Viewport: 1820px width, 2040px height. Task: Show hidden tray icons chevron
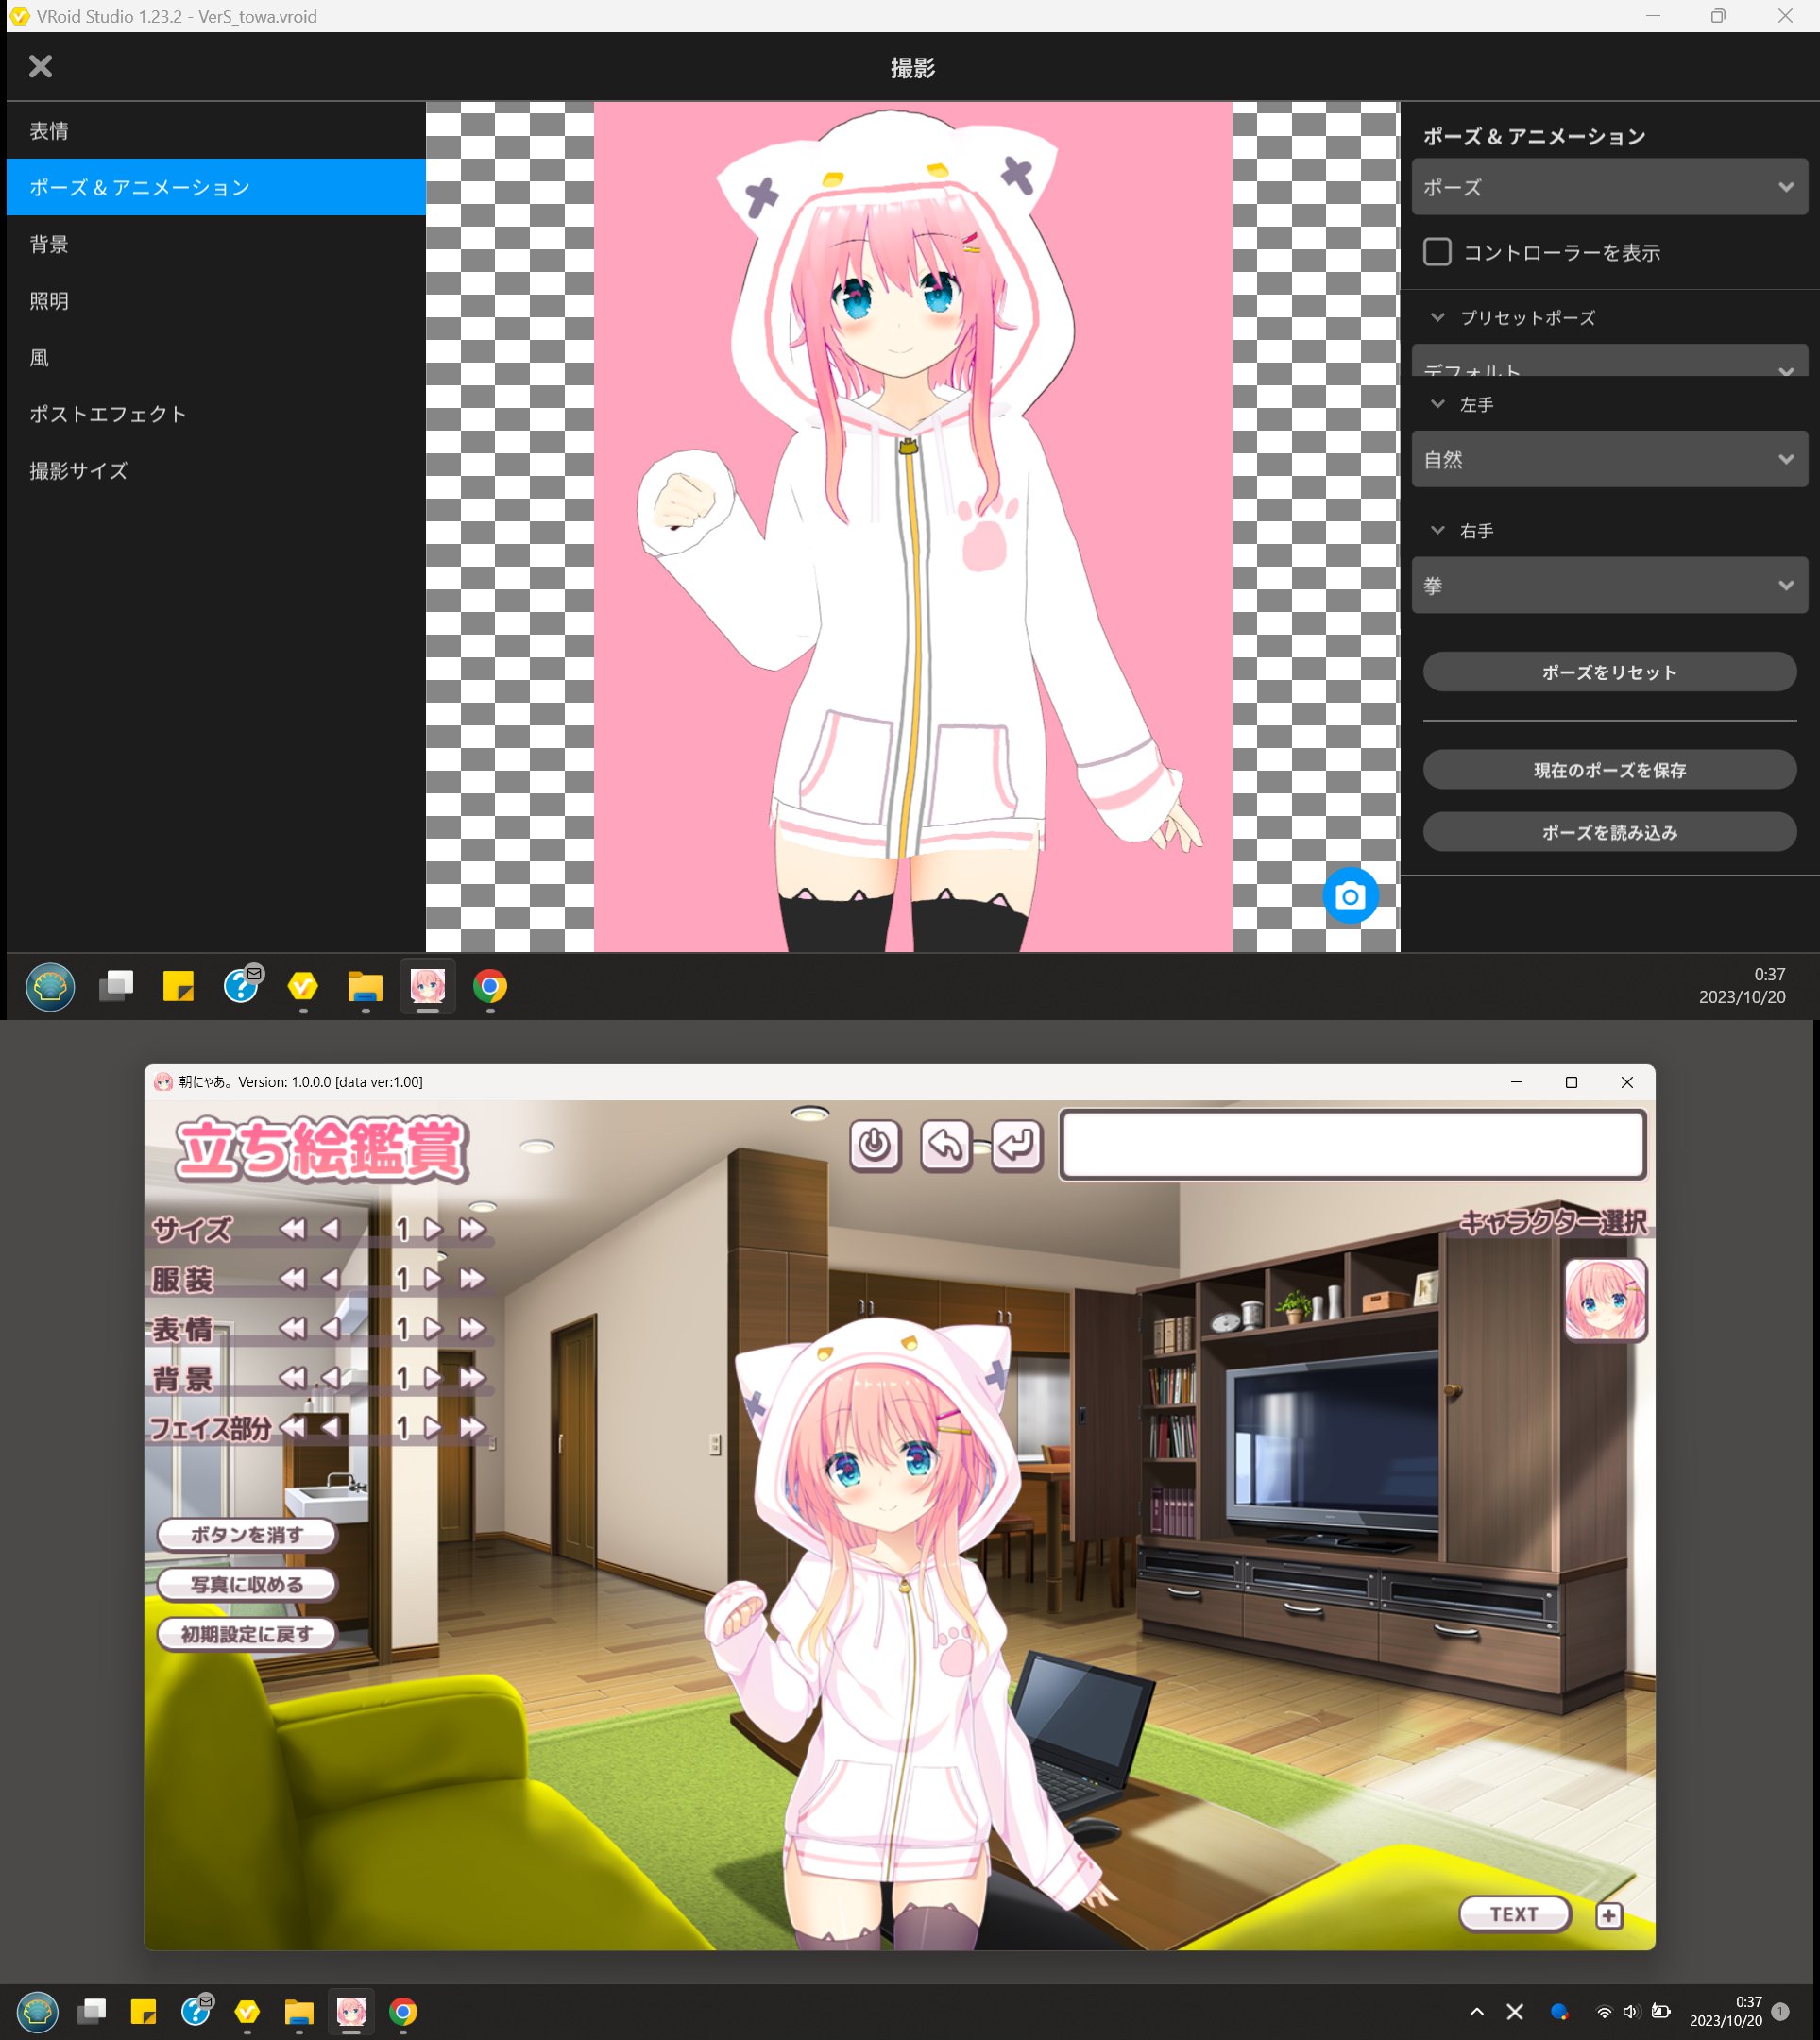coord(1477,2011)
